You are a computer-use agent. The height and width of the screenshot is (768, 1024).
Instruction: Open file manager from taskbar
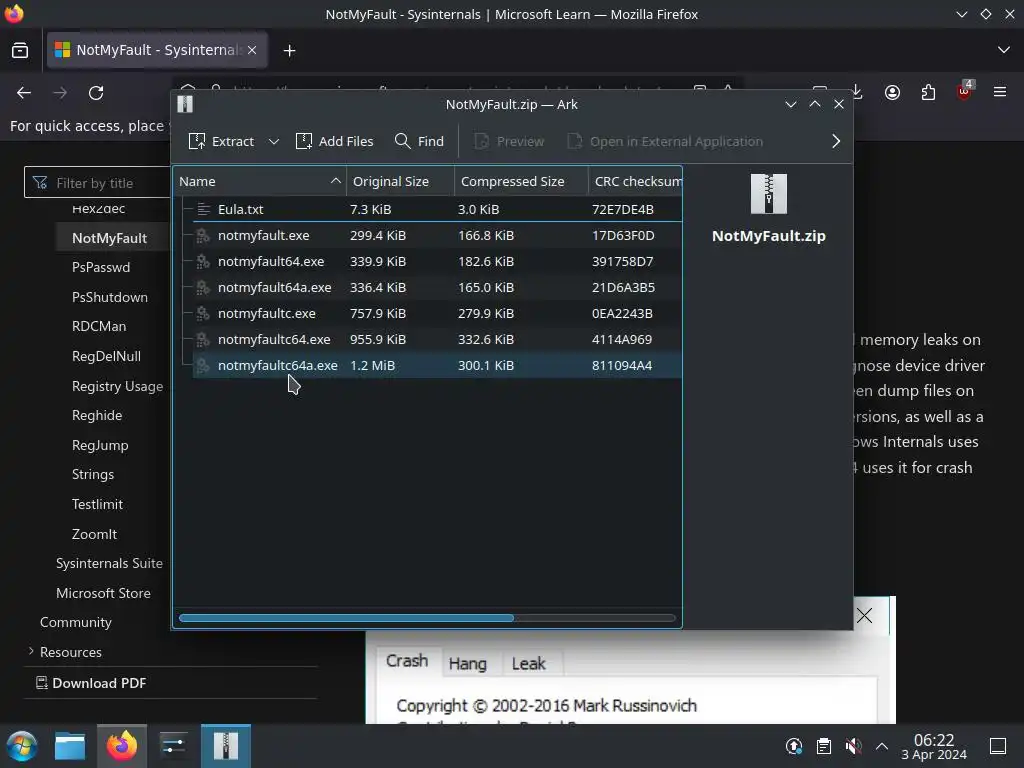70,746
